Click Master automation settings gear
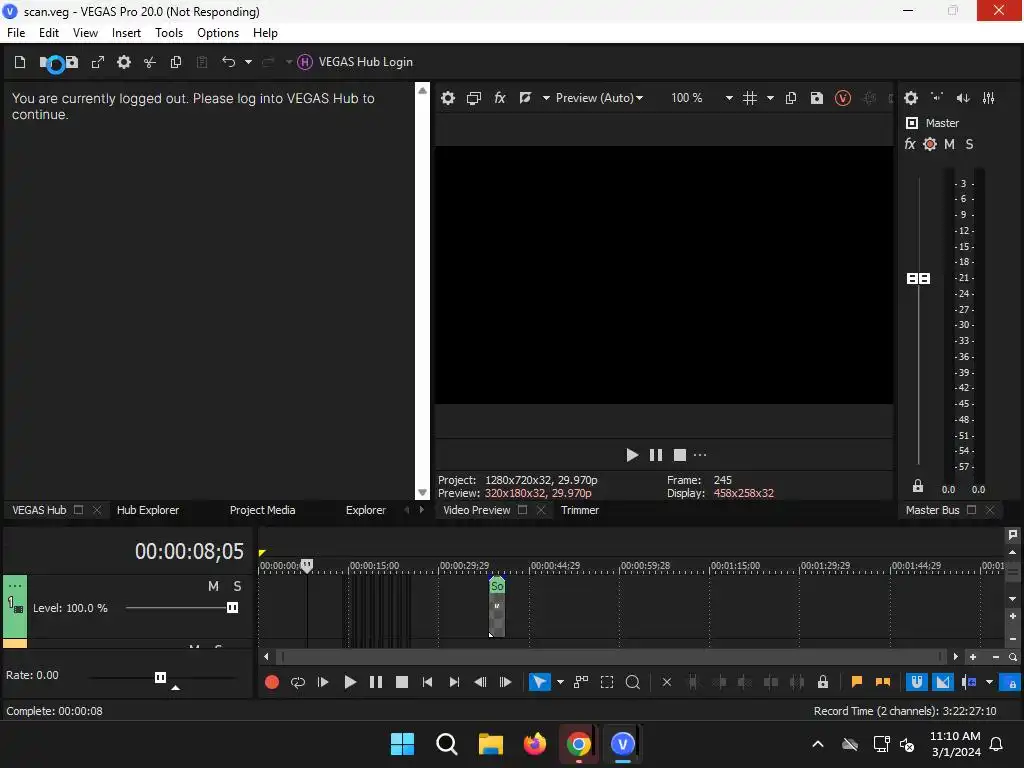Viewport: 1024px width, 768px height. (x=930, y=144)
